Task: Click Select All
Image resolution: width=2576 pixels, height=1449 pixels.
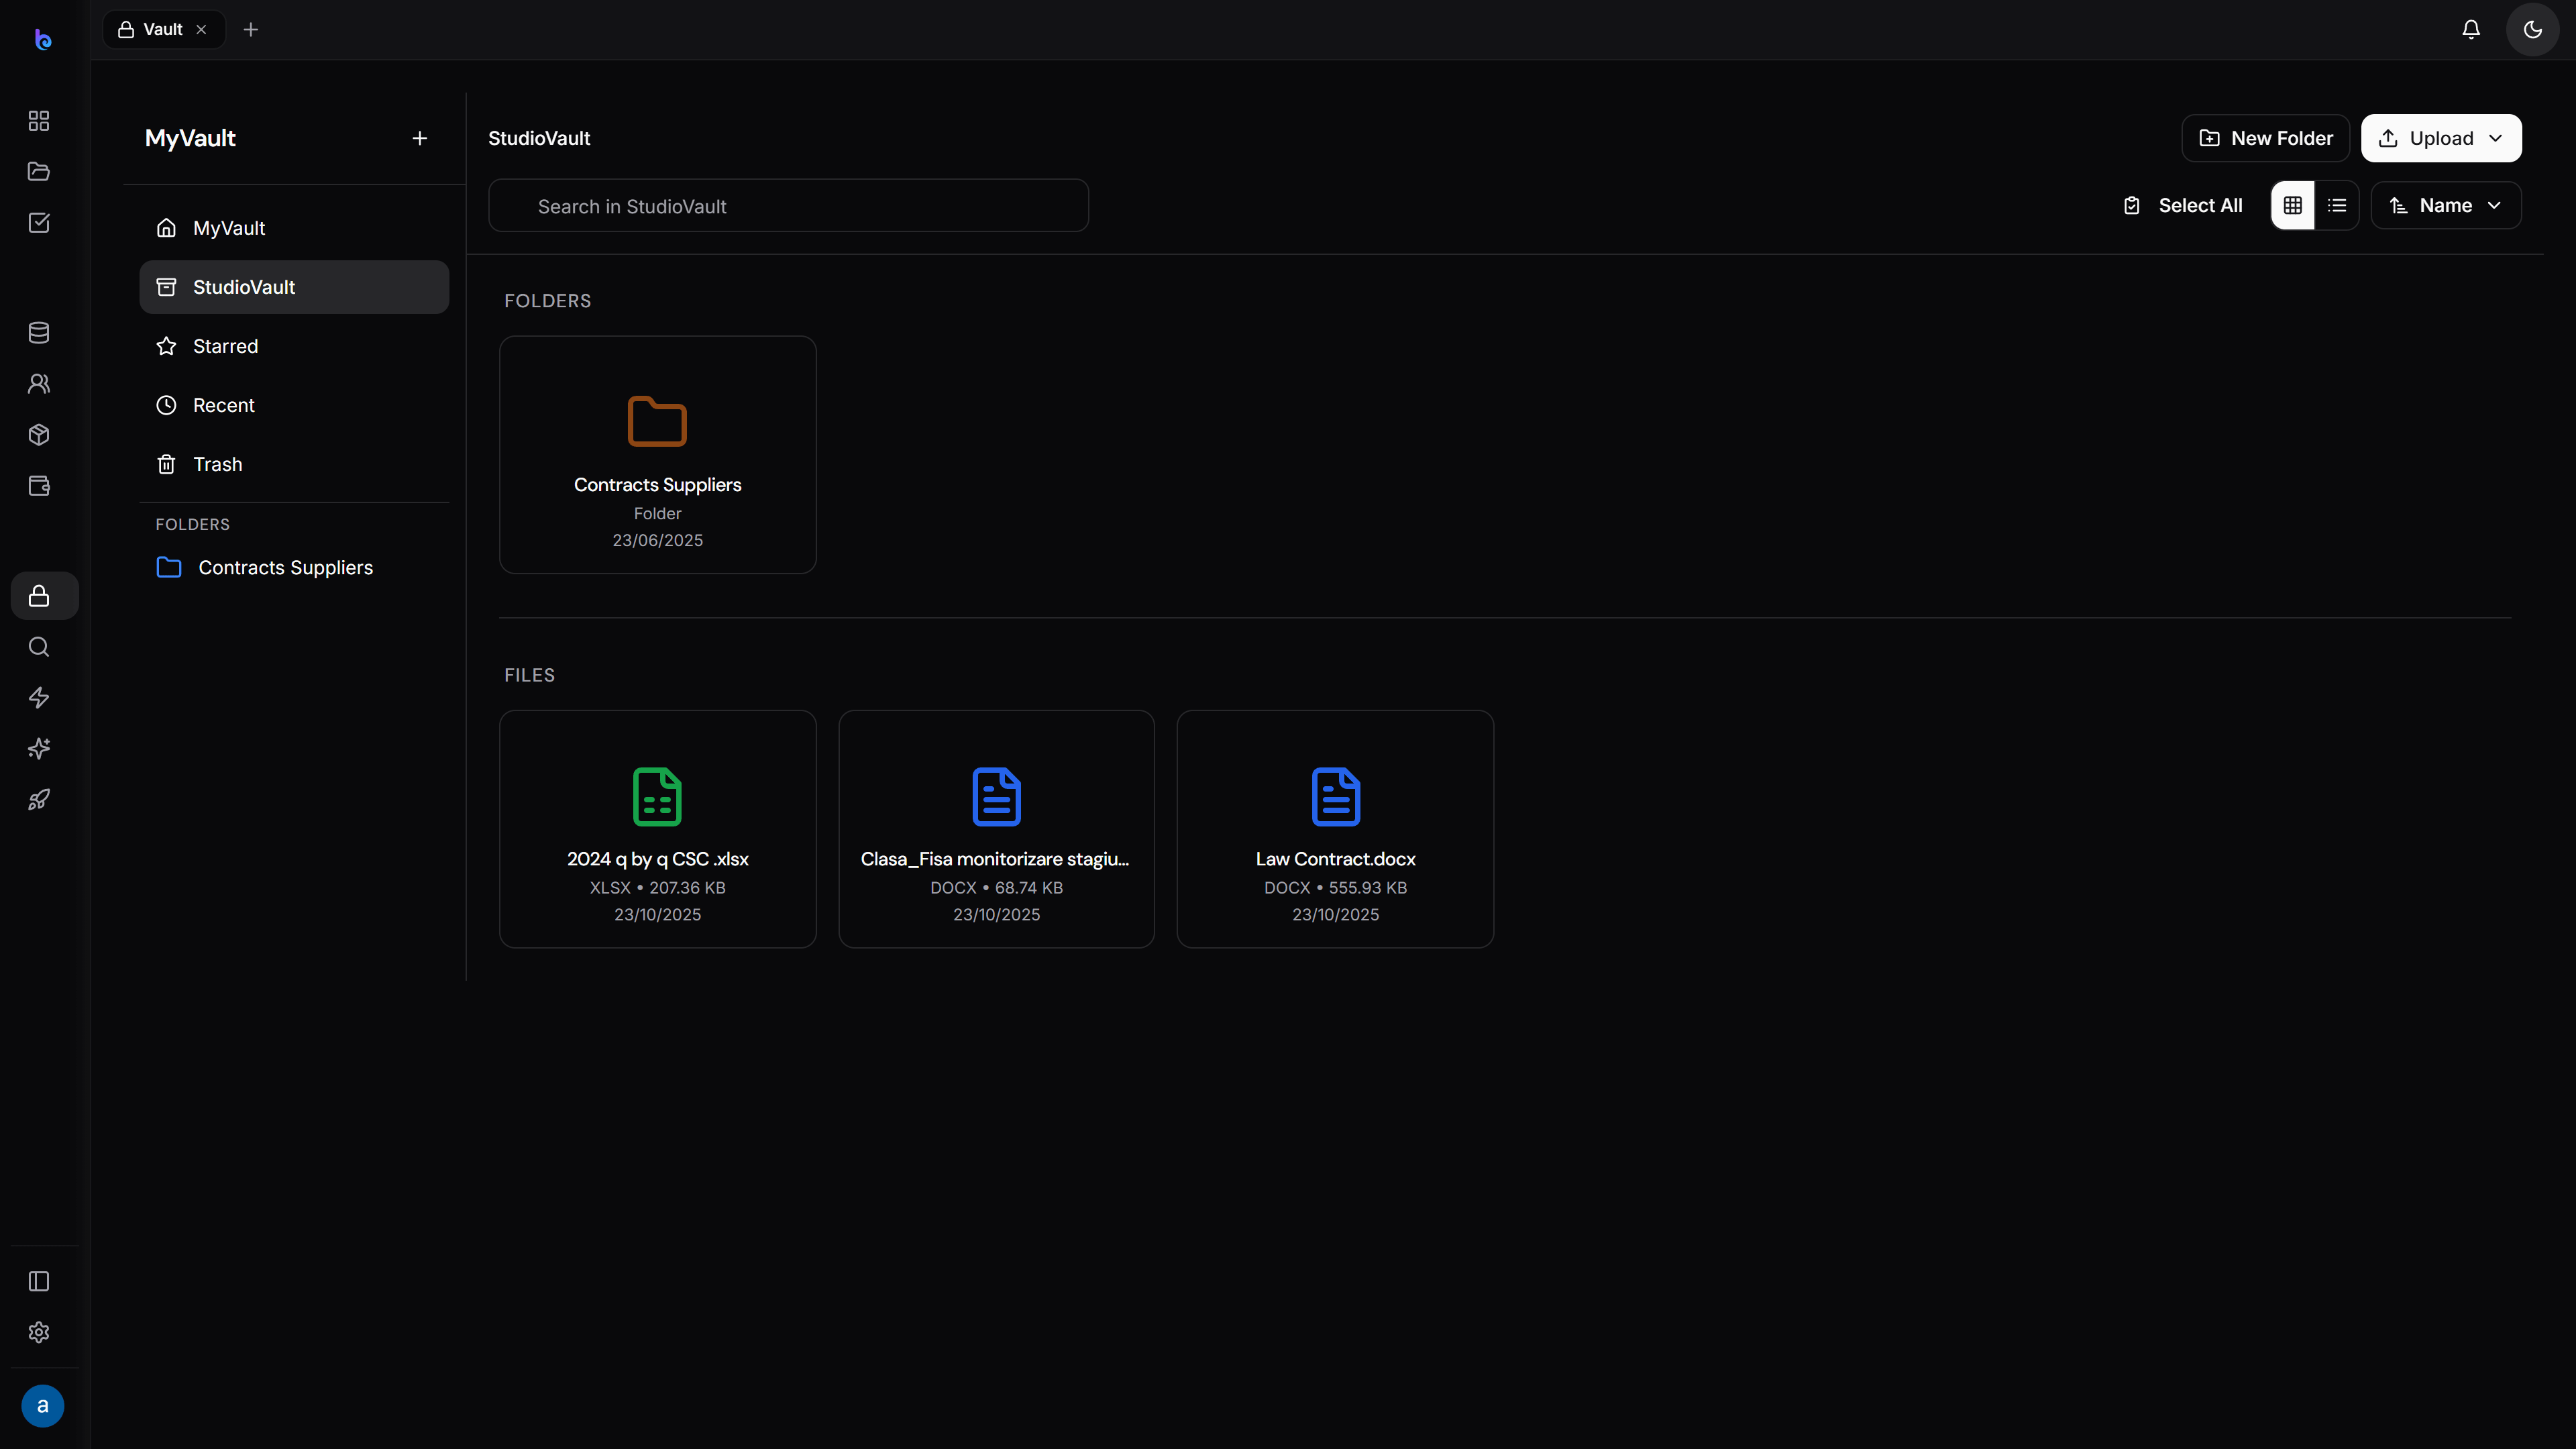Action: [x=2183, y=205]
